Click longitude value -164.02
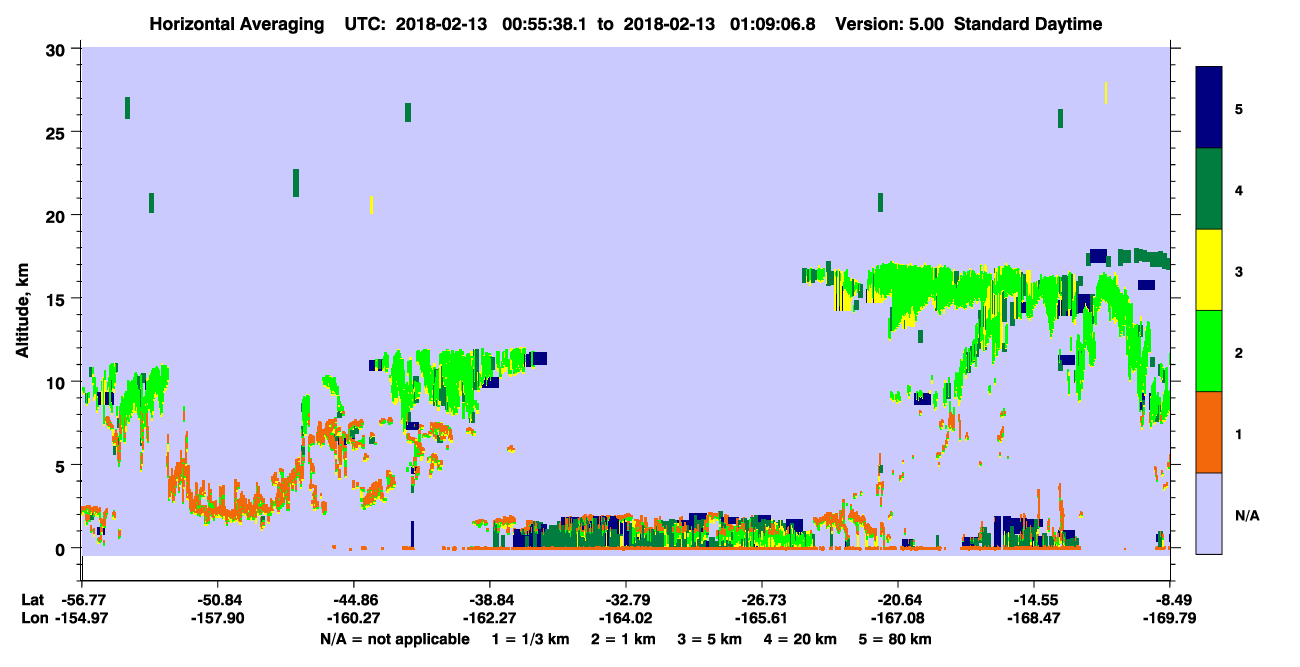The width and height of the screenshot is (1300, 667). coord(626,618)
